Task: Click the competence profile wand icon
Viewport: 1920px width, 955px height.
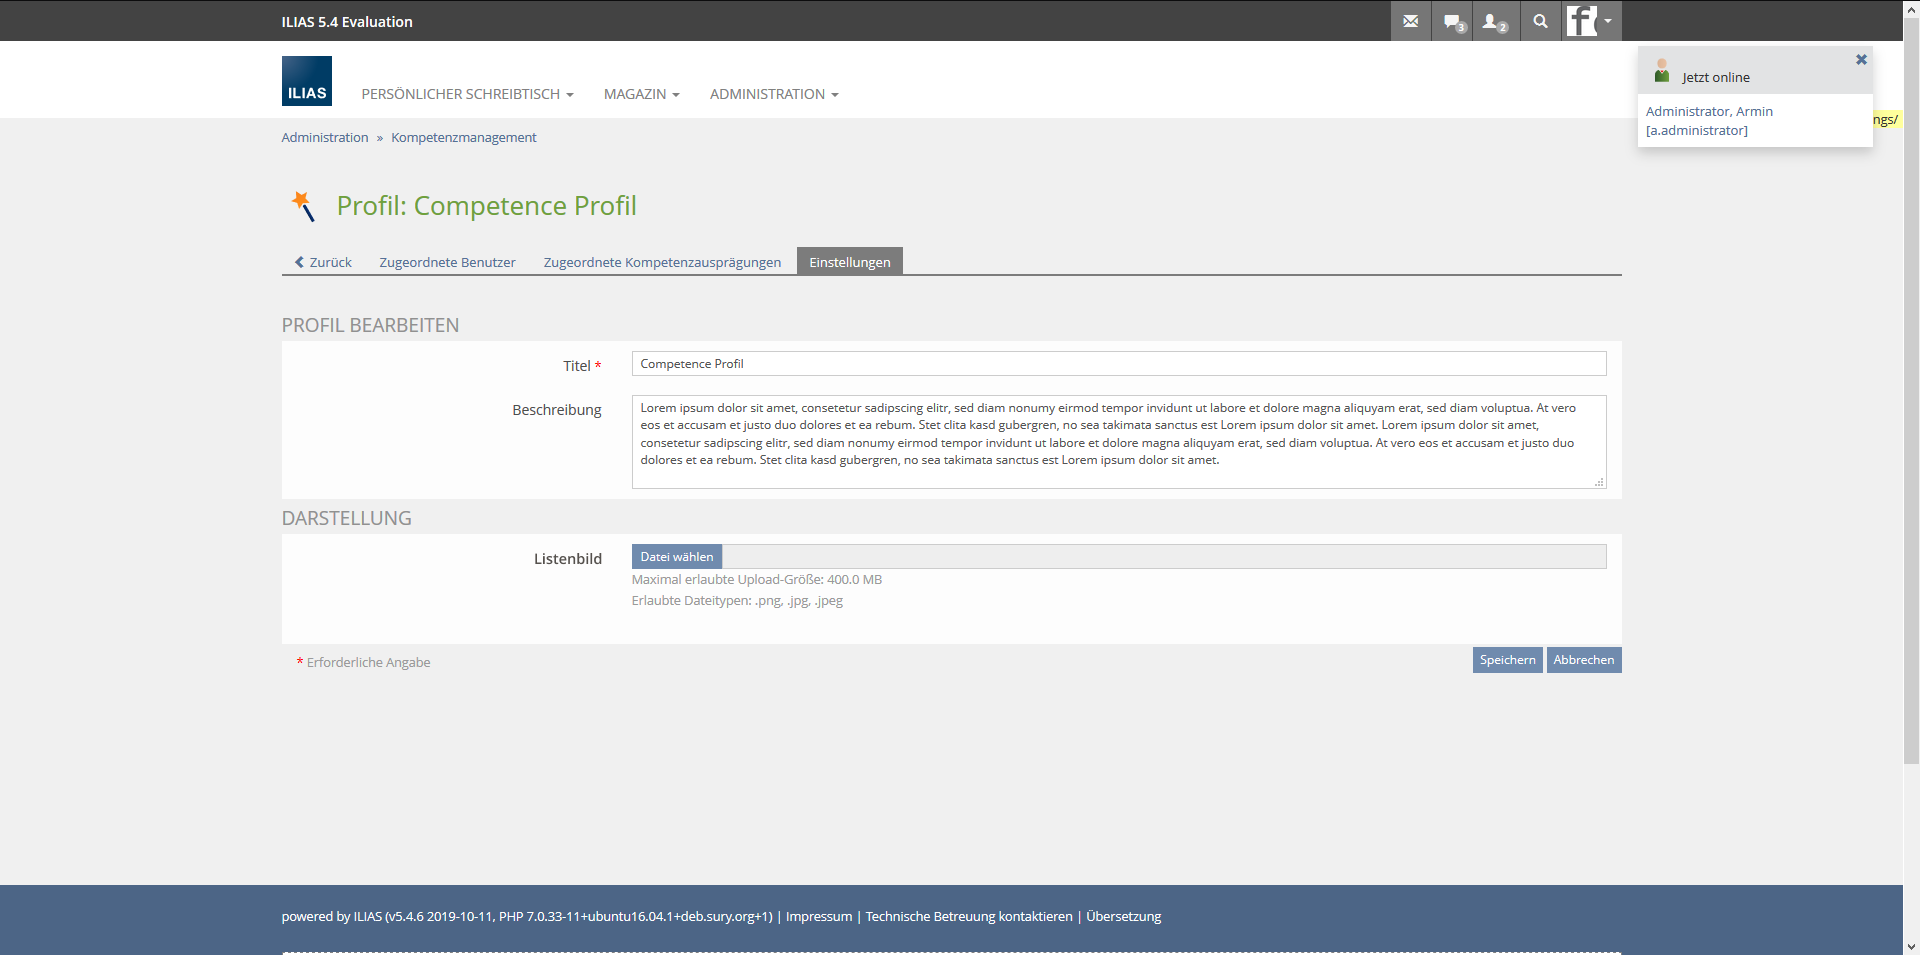Action: tap(303, 206)
